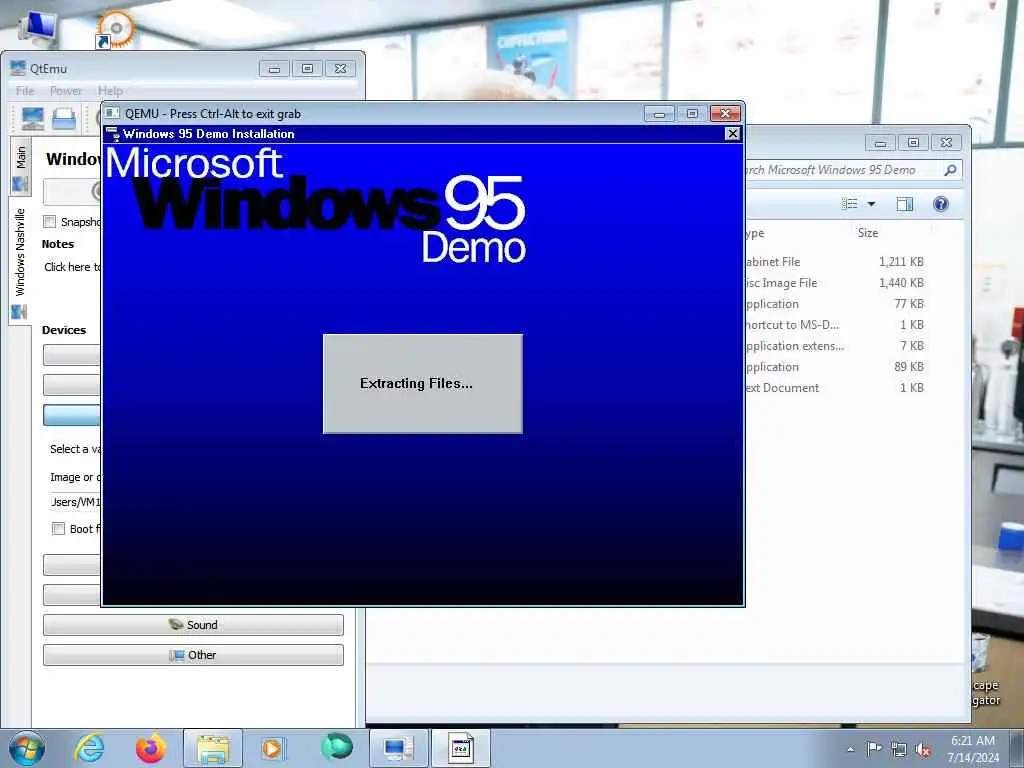Image resolution: width=1024 pixels, height=768 pixels.
Task: Open Explorer help with the question mark icon
Action: (x=940, y=204)
